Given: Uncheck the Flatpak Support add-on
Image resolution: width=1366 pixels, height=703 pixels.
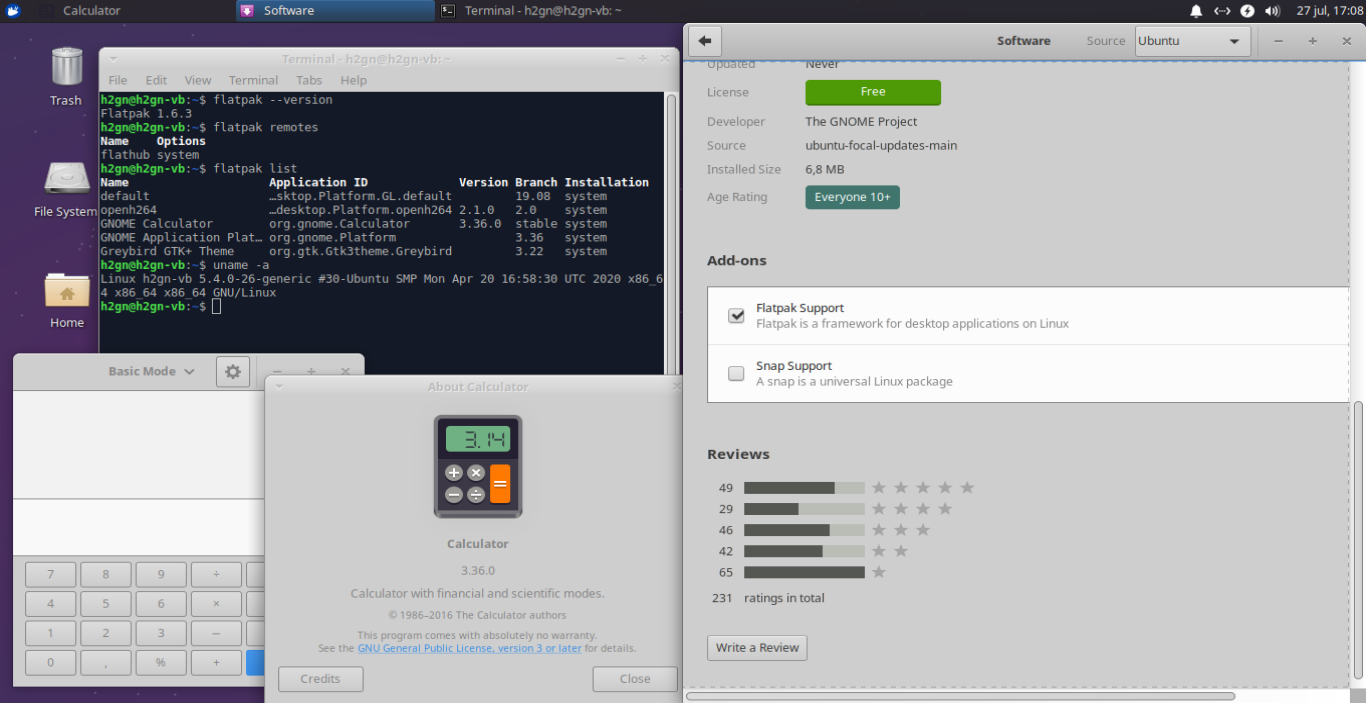Looking at the screenshot, I should 736,315.
